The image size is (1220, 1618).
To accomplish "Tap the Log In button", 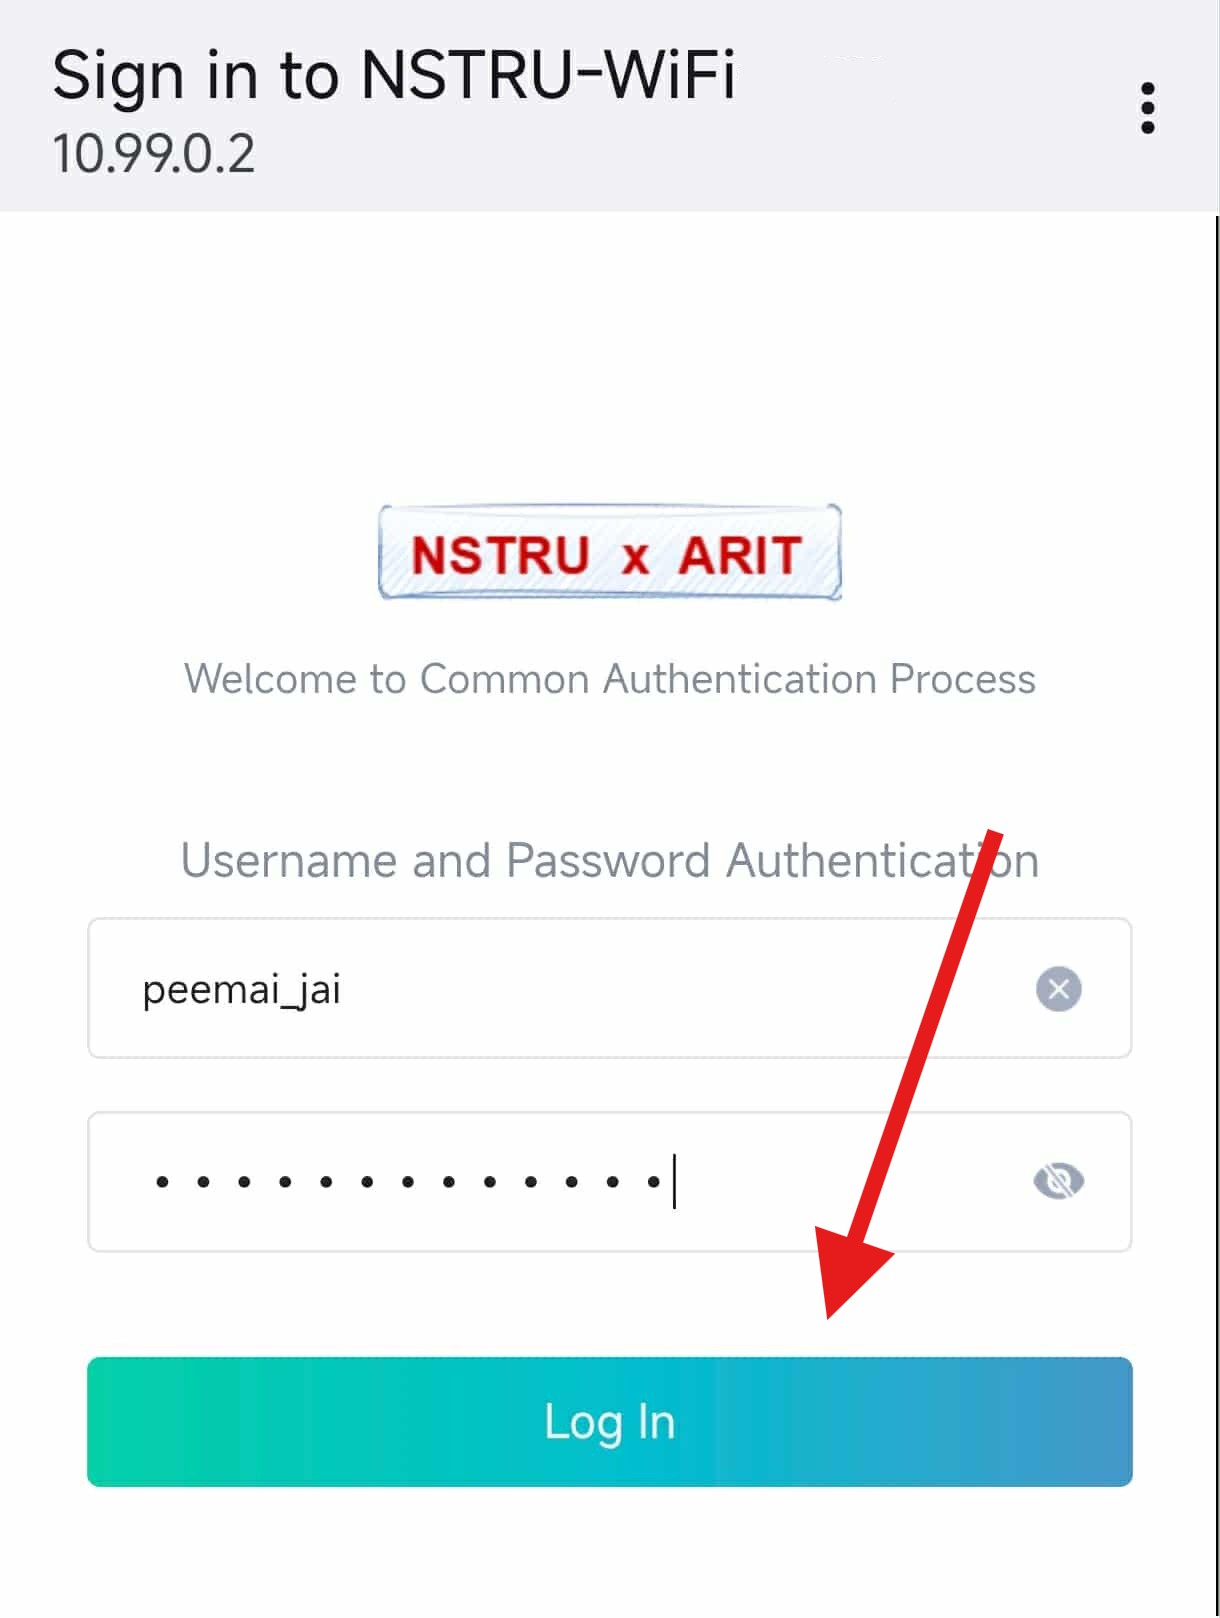I will pos(609,1421).
